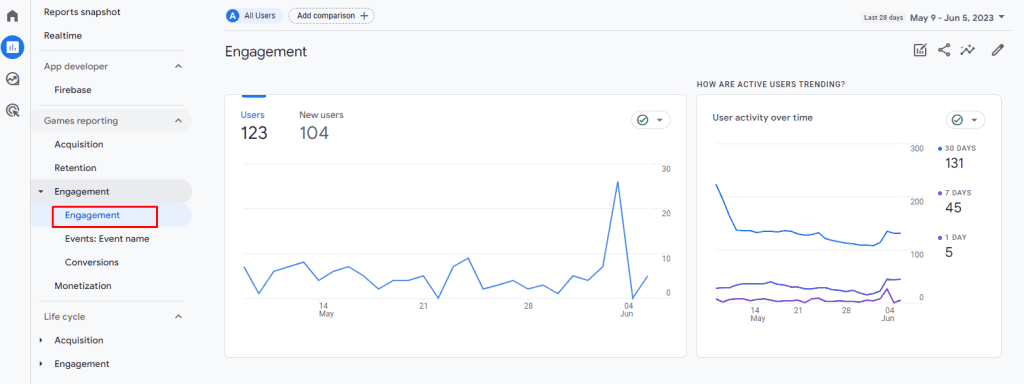Collapse the App developer section

pyautogui.click(x=178, y=67)
